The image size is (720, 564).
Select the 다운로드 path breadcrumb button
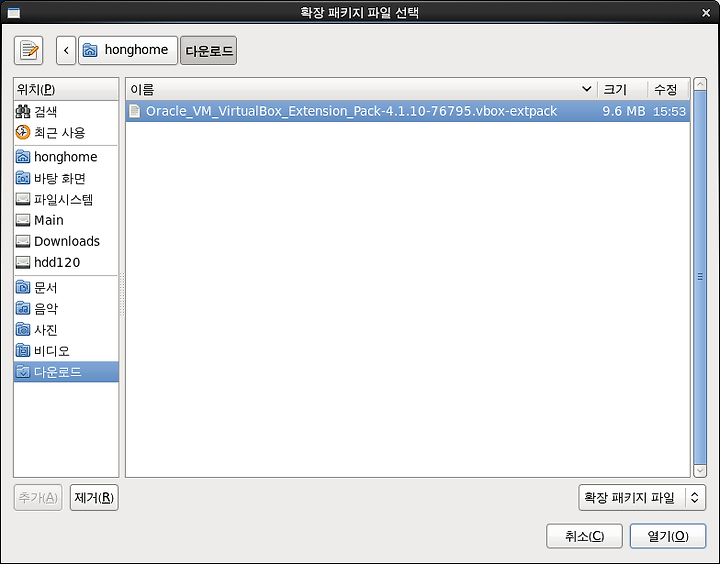point(208,50)
